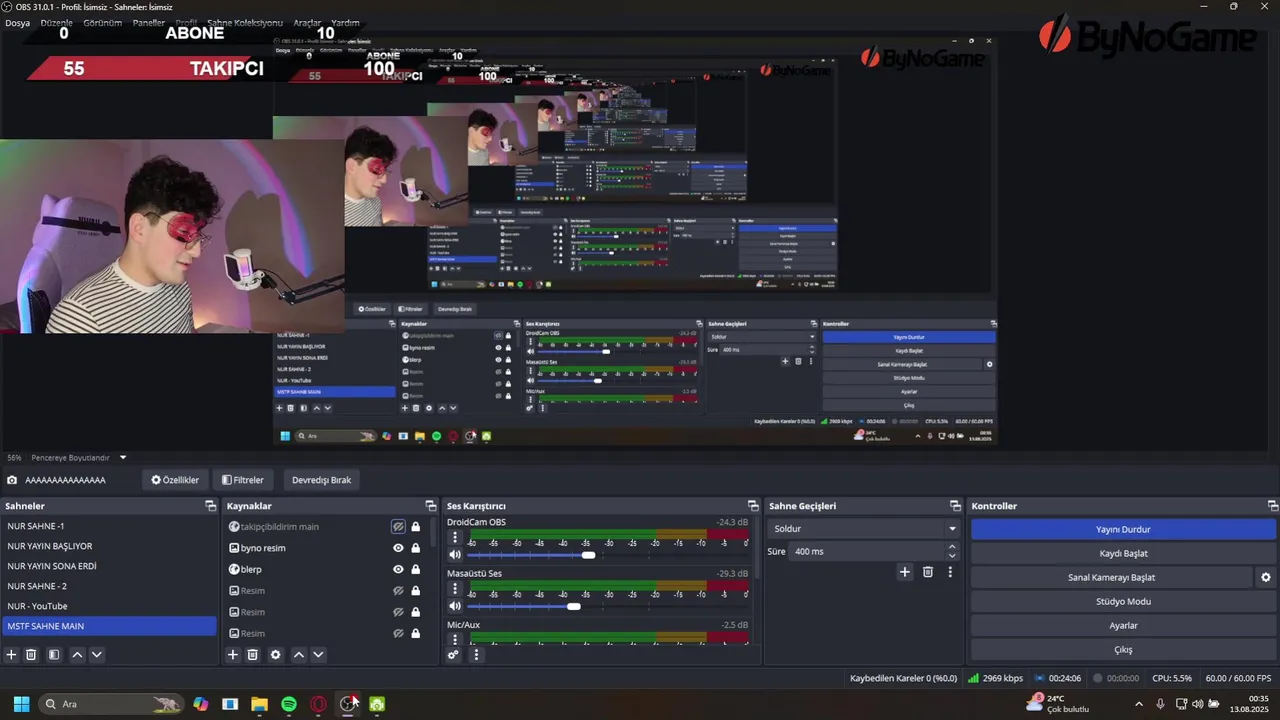This screenshot has height=720, width=1280.
Task: Move source up in Kaynaklar list
Action: click(x=298, y=655)
